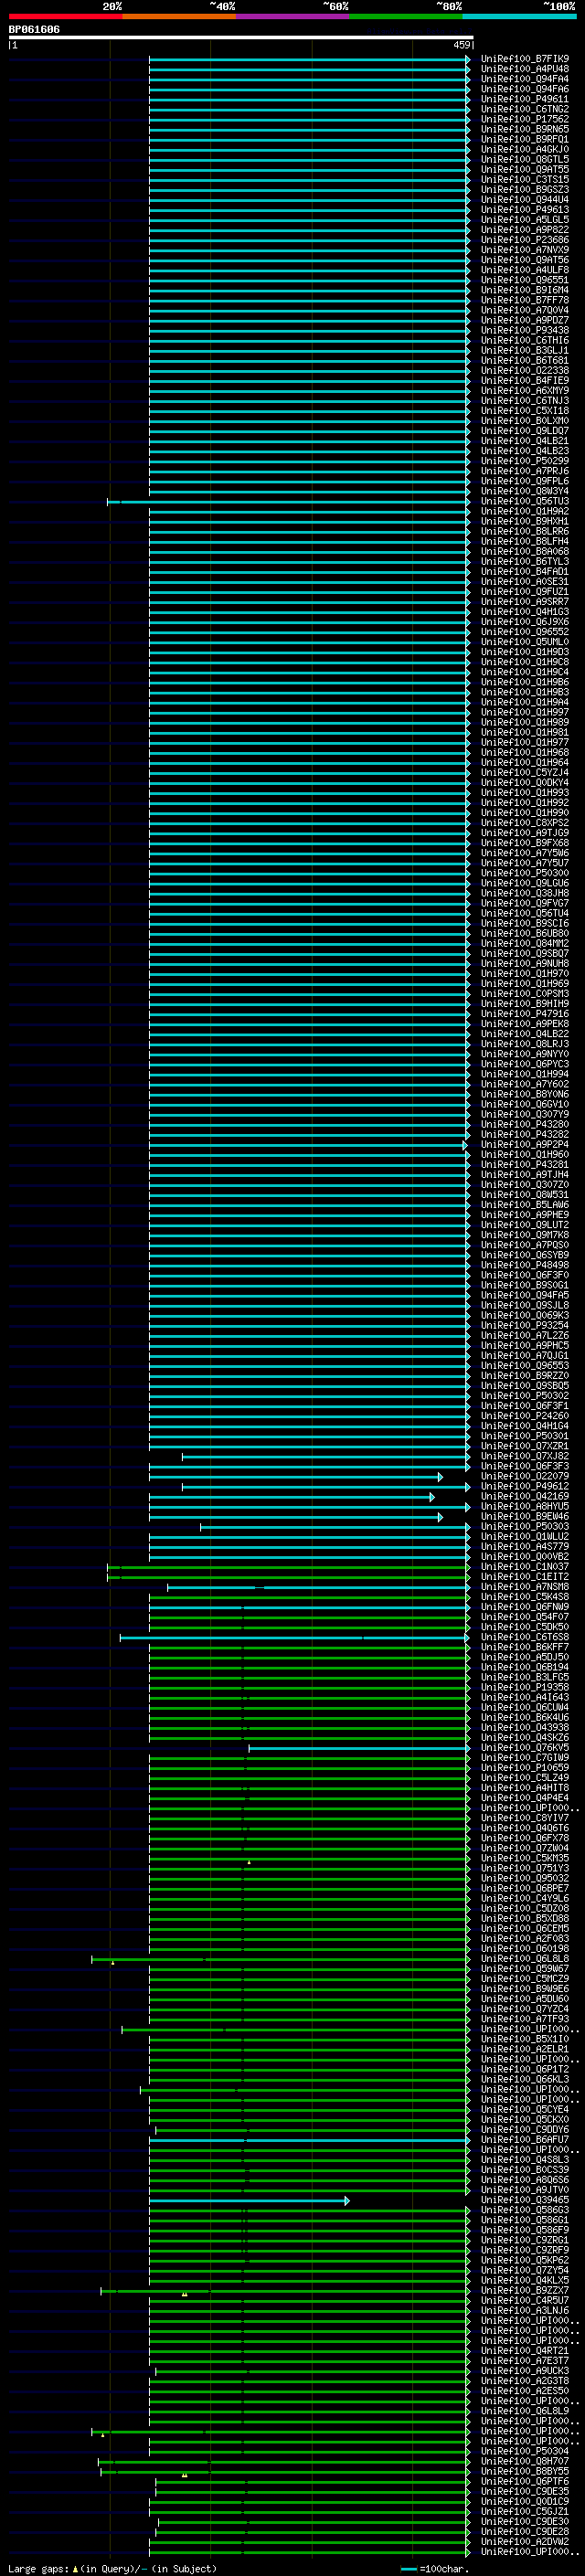Select hit label UniRef100_B9ZZX7
585x2576 pixels.
point(525,2290)
